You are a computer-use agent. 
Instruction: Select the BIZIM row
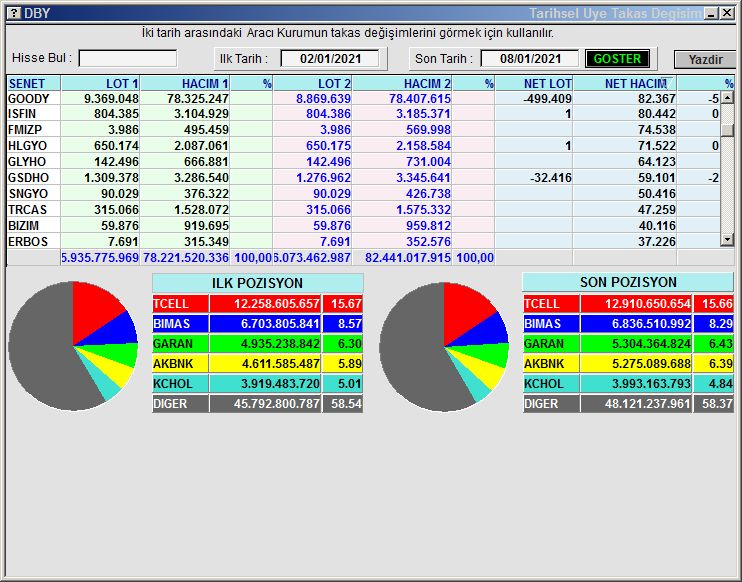coord(363,226)
